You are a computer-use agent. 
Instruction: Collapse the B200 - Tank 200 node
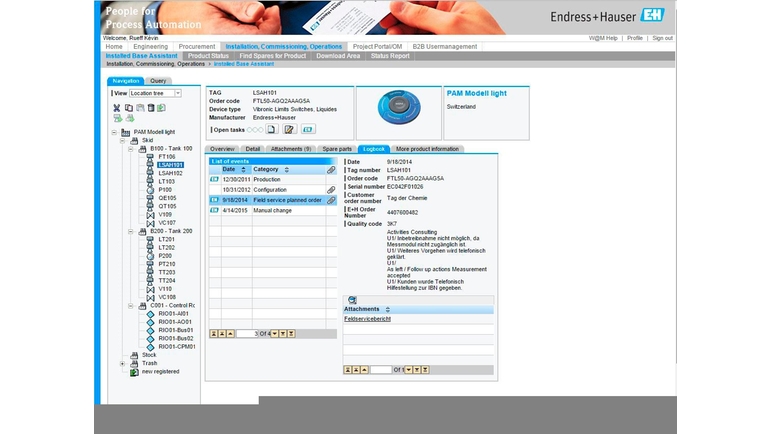pyautogui.click(x=131, y=231)
